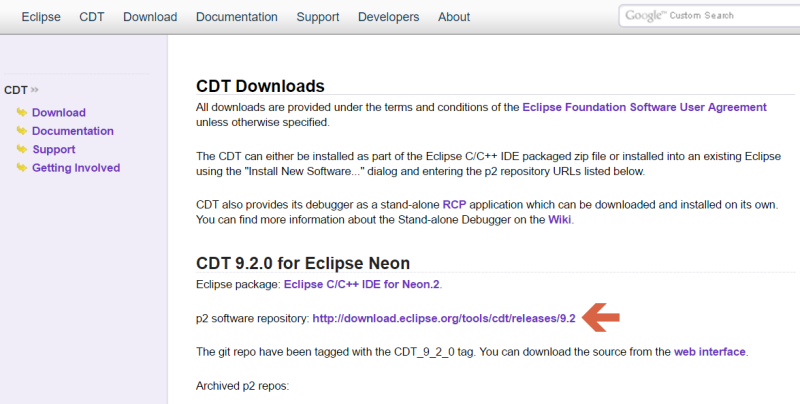The width and height of the screenshot is (800, 404).
Task: Click the arrow bullet beside Getting Involved
Action: 21,167
